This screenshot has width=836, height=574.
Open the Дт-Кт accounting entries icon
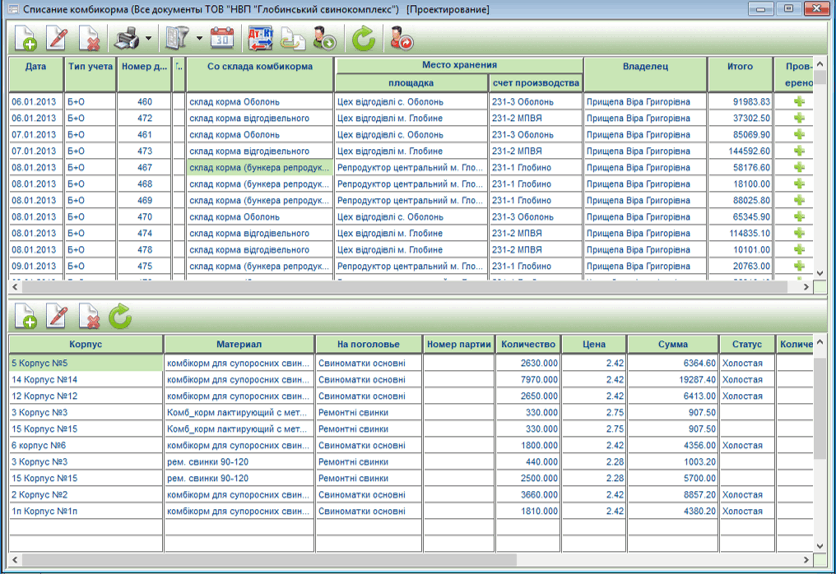pyautogui.click(x=259, y=40)
